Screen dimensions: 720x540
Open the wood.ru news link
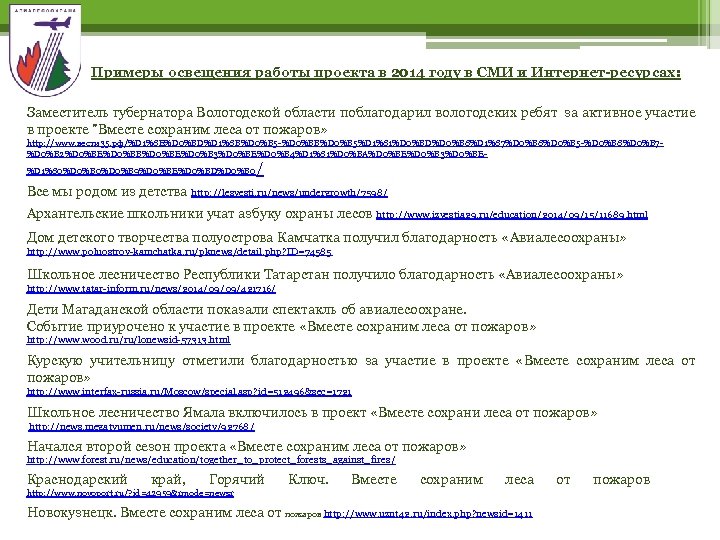point(129,340)
